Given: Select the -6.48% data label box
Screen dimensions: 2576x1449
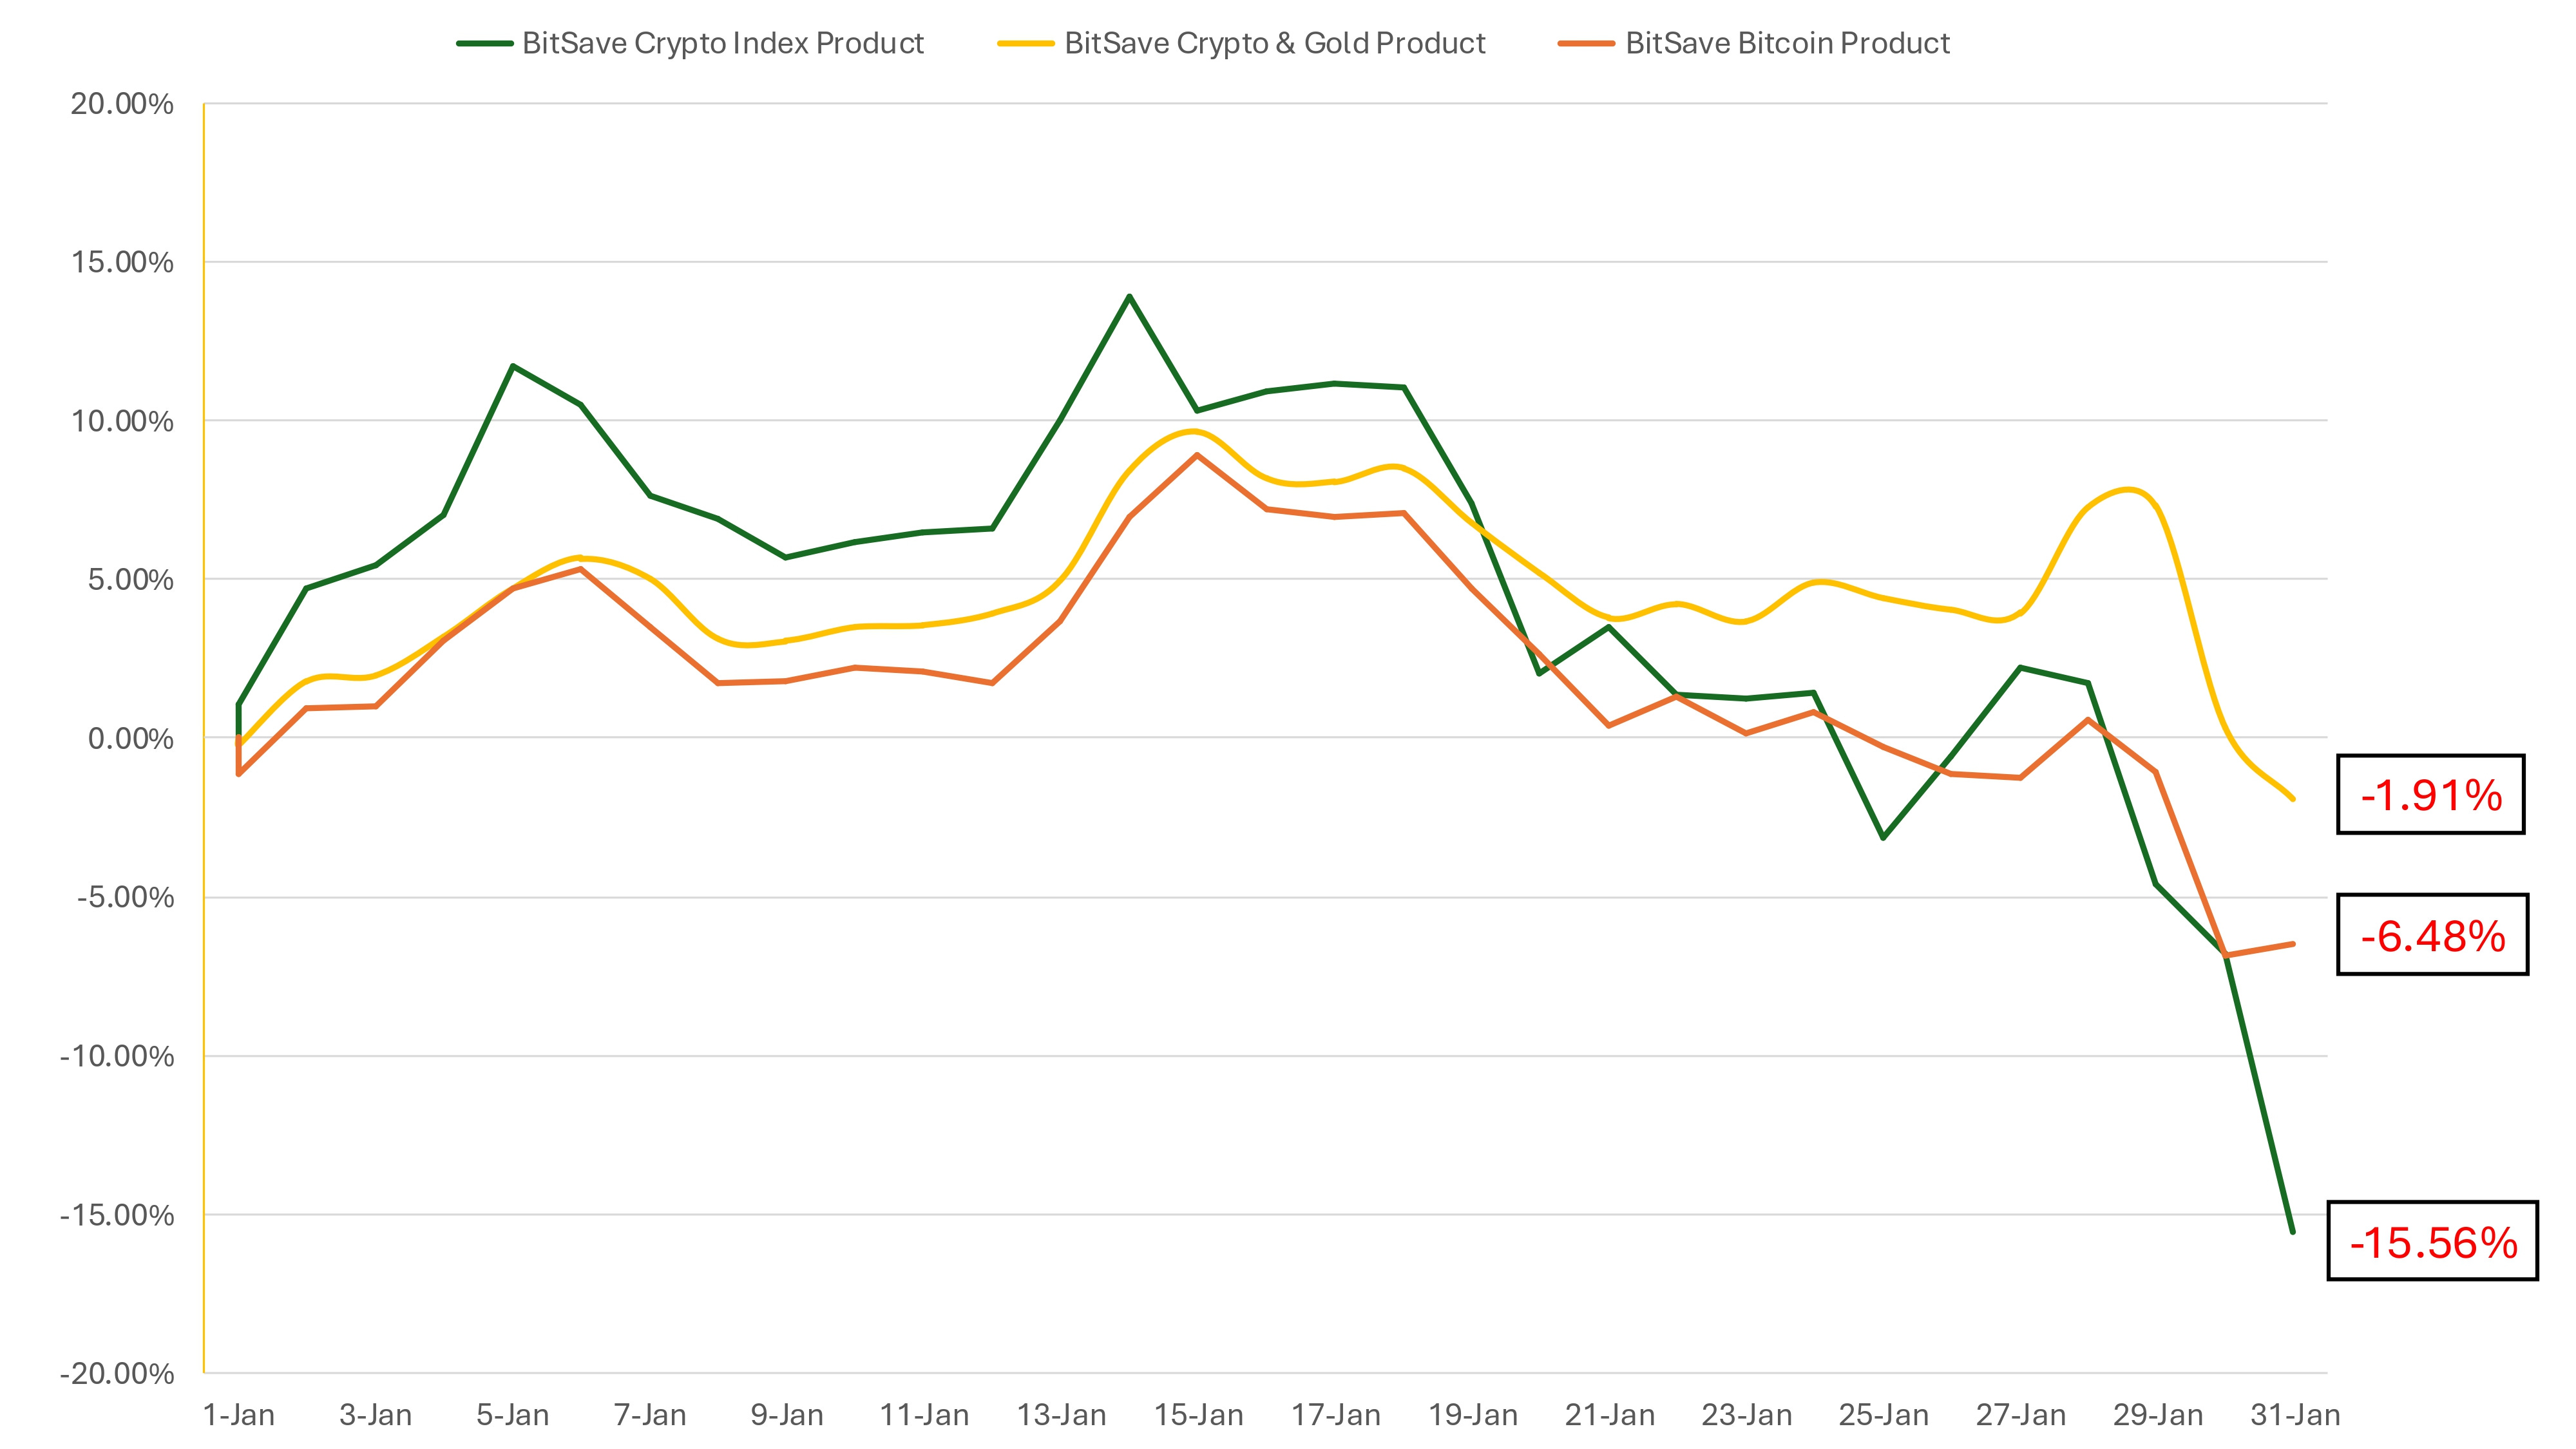Looking at the screenshot, I should click(x=2432, y=935).
